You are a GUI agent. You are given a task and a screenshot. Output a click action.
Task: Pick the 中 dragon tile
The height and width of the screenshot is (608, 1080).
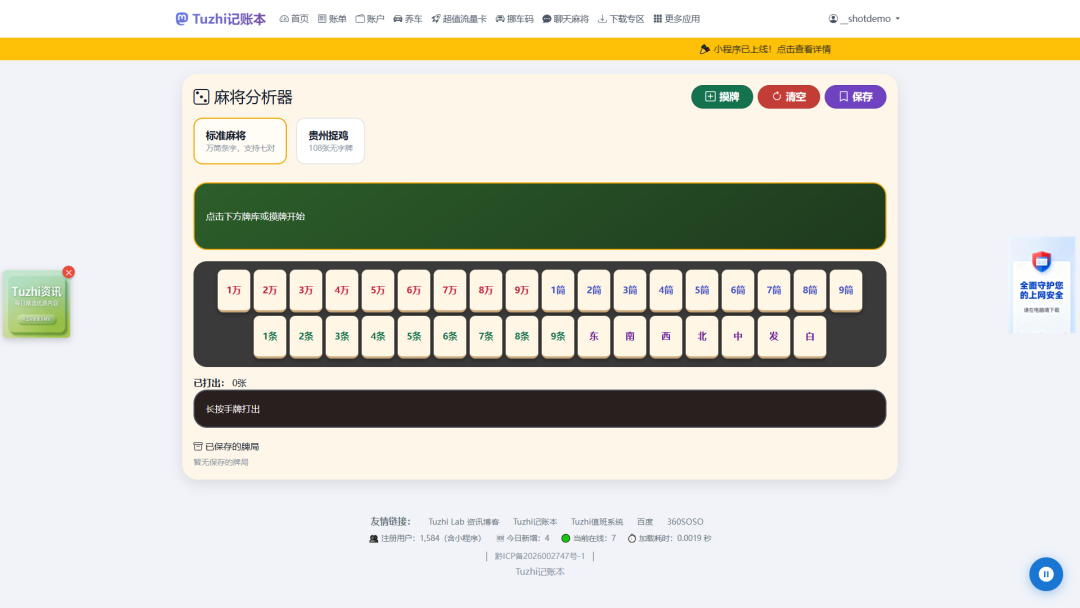[738, 337]
